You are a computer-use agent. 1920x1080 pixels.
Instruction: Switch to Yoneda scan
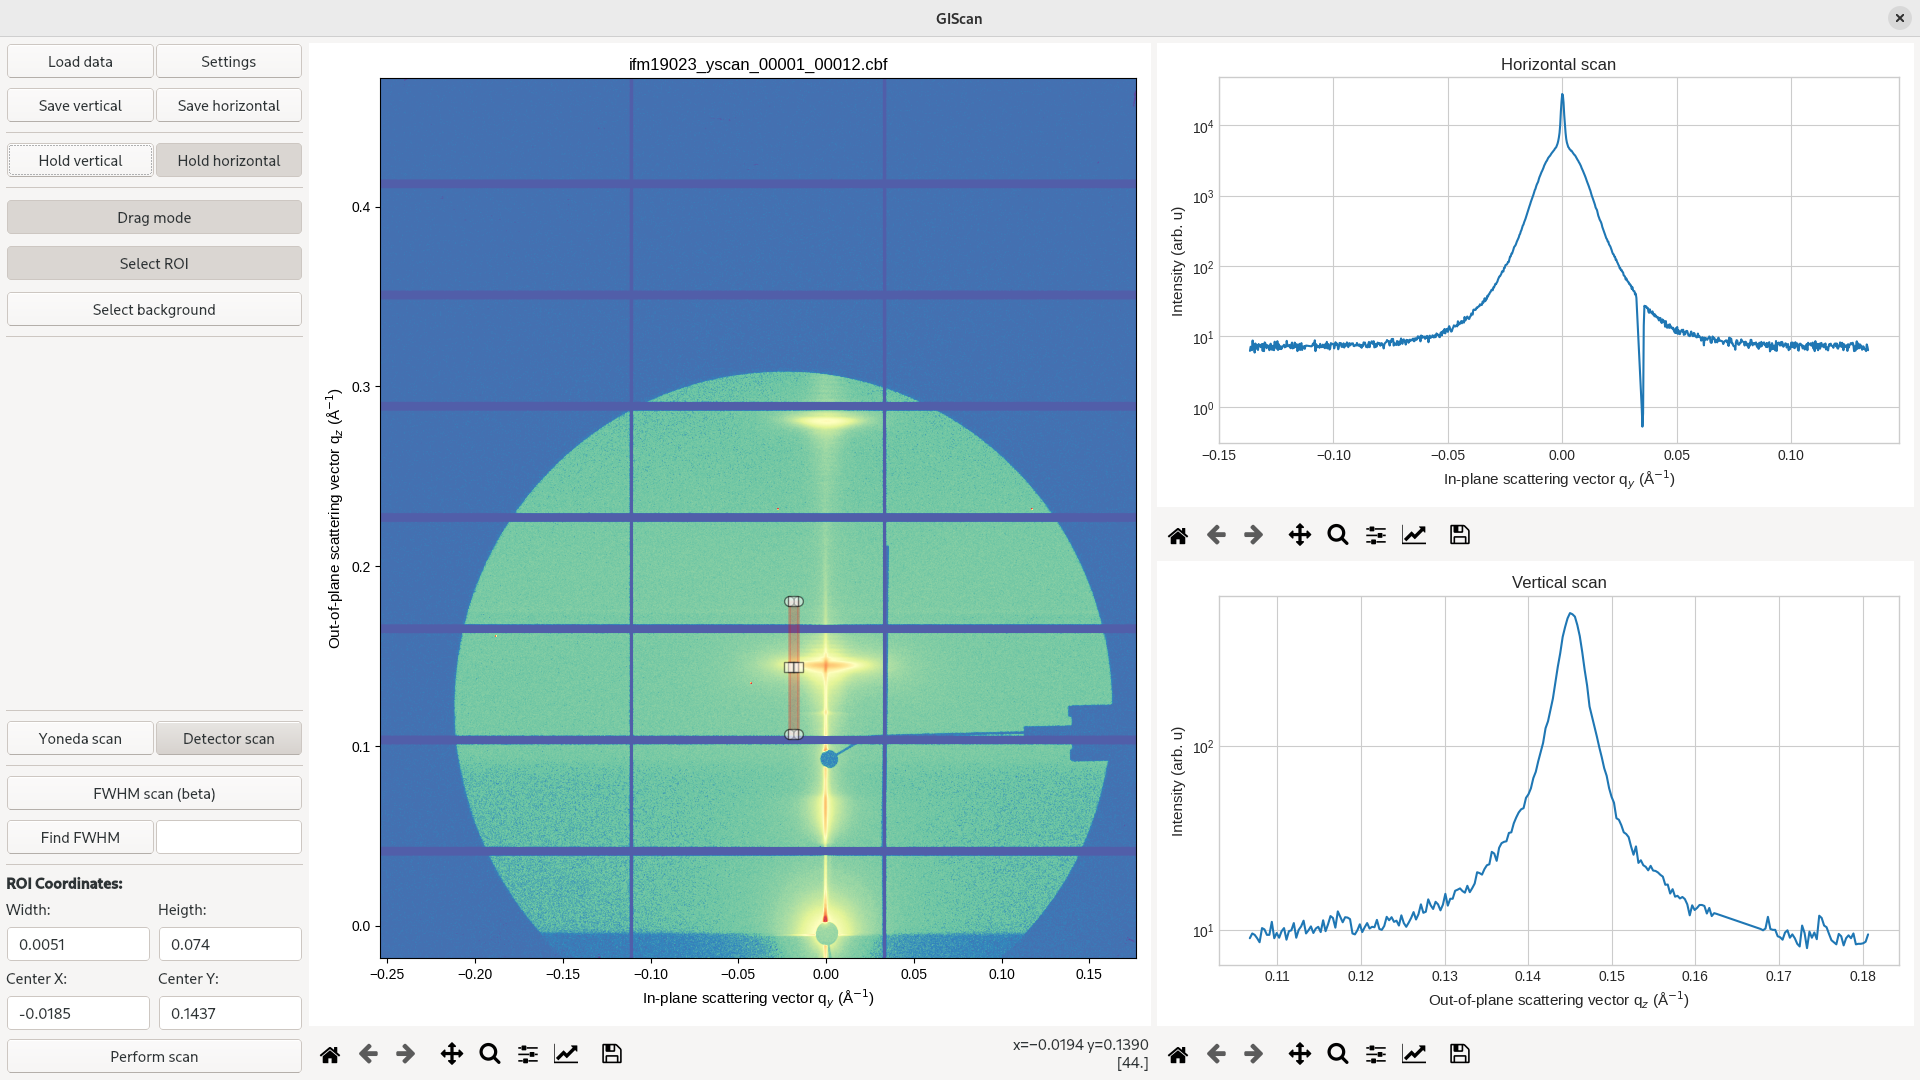point(80,738)
